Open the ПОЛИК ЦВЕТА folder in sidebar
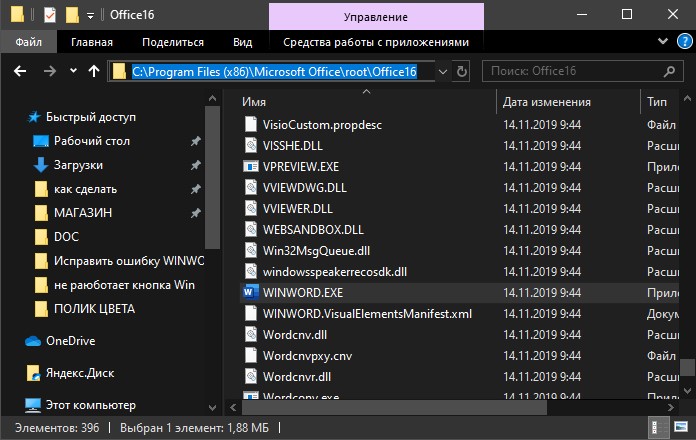Viewport: 696px width, 440px height. (94, 309)
